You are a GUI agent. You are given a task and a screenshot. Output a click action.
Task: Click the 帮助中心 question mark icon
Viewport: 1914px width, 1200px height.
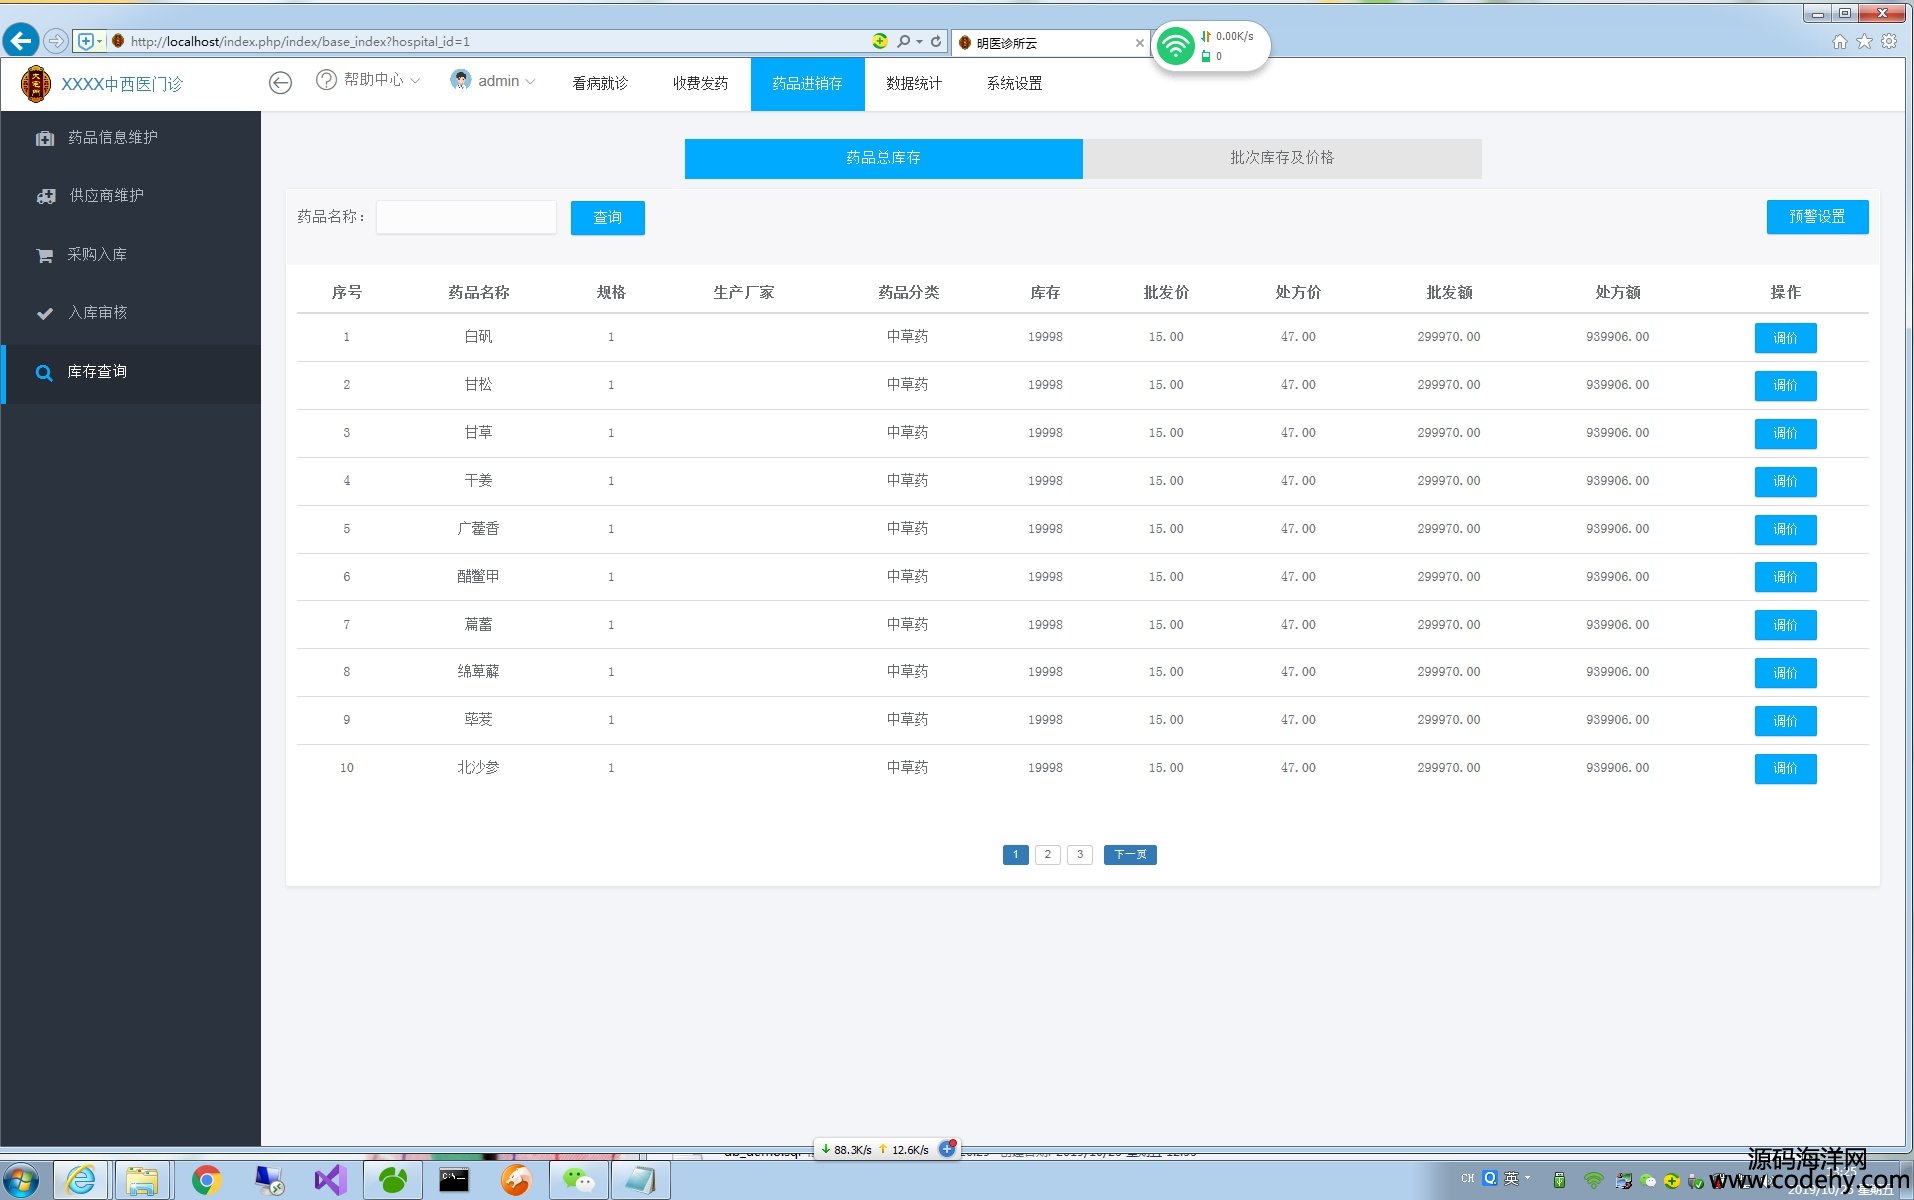click(326, 80)
